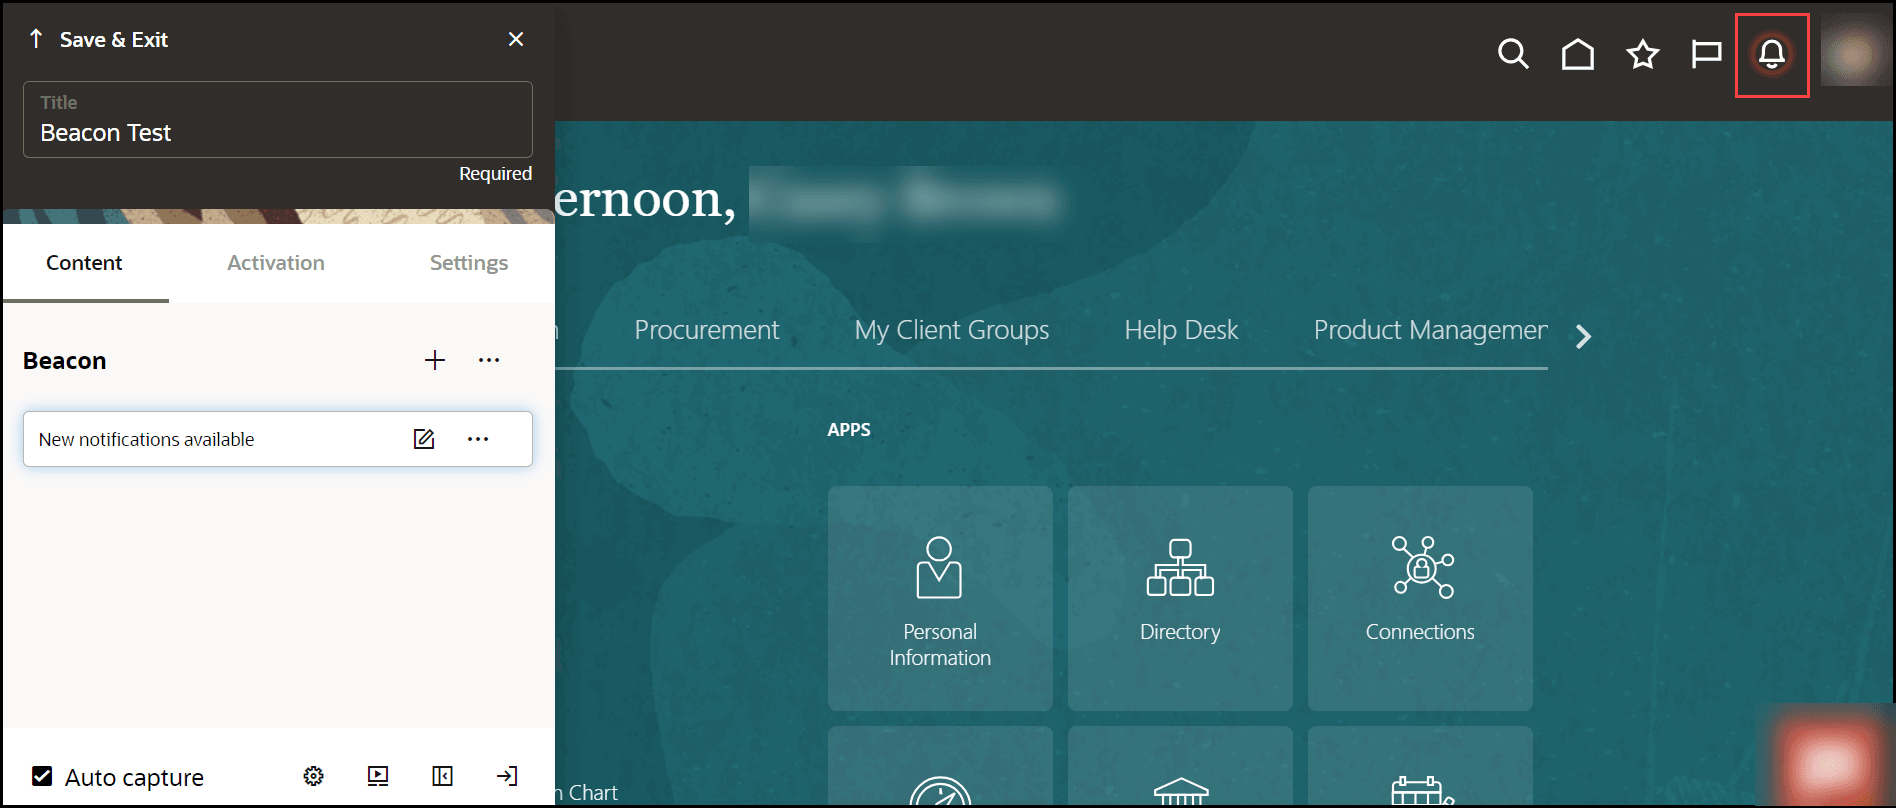Edit the Title field 'Beacon Test'
The width and height of the screenshot is (1896, 808).
tap(278, 119)
